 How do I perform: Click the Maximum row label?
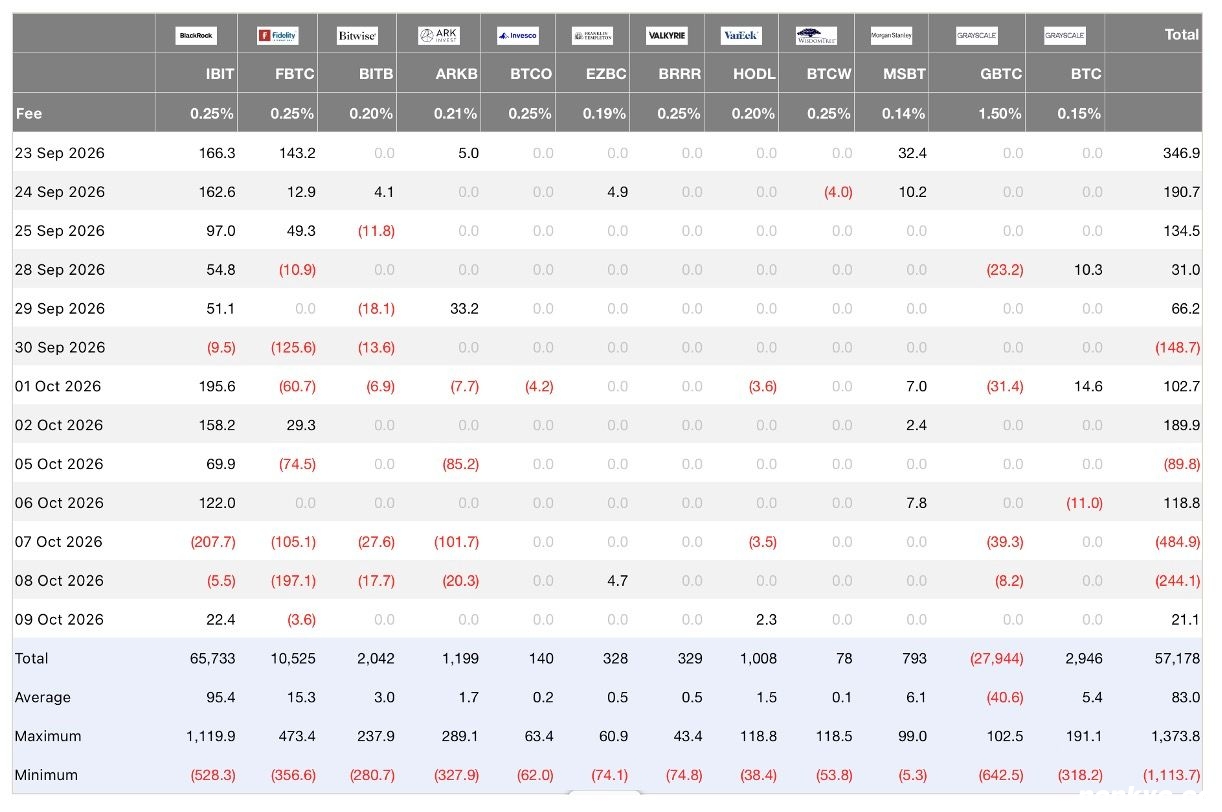(x=48, y=737)
